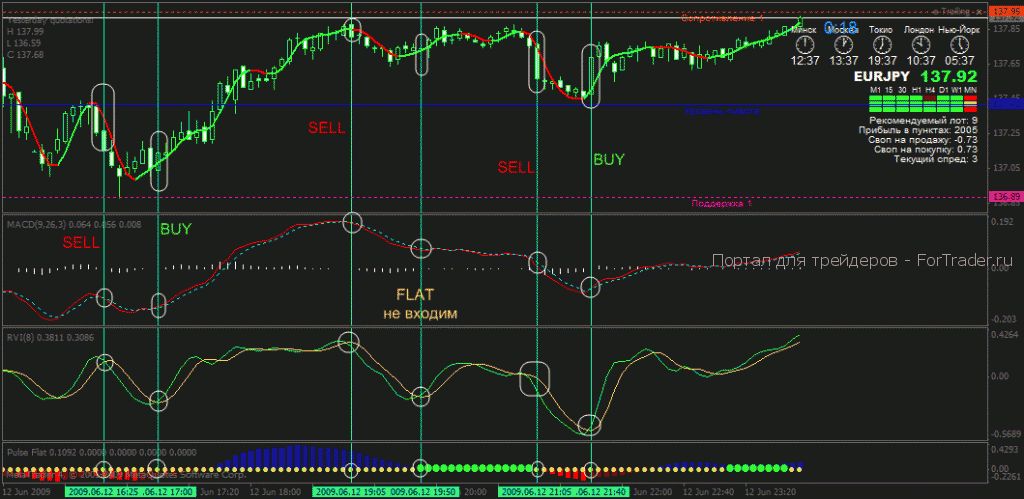Click the Tokyo clock icon
Viewport: 1024px width, 499px height.
(882, 44)
